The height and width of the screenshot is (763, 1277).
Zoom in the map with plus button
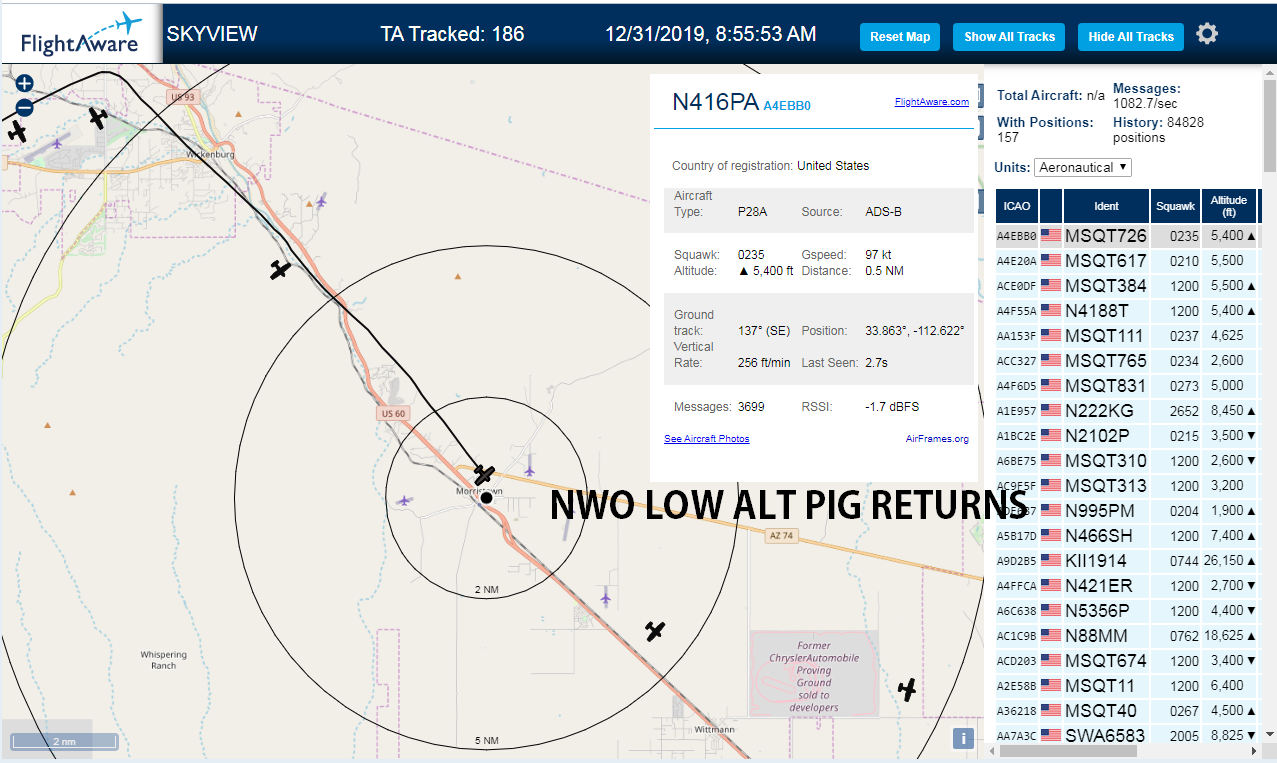[x=25, y=84]
